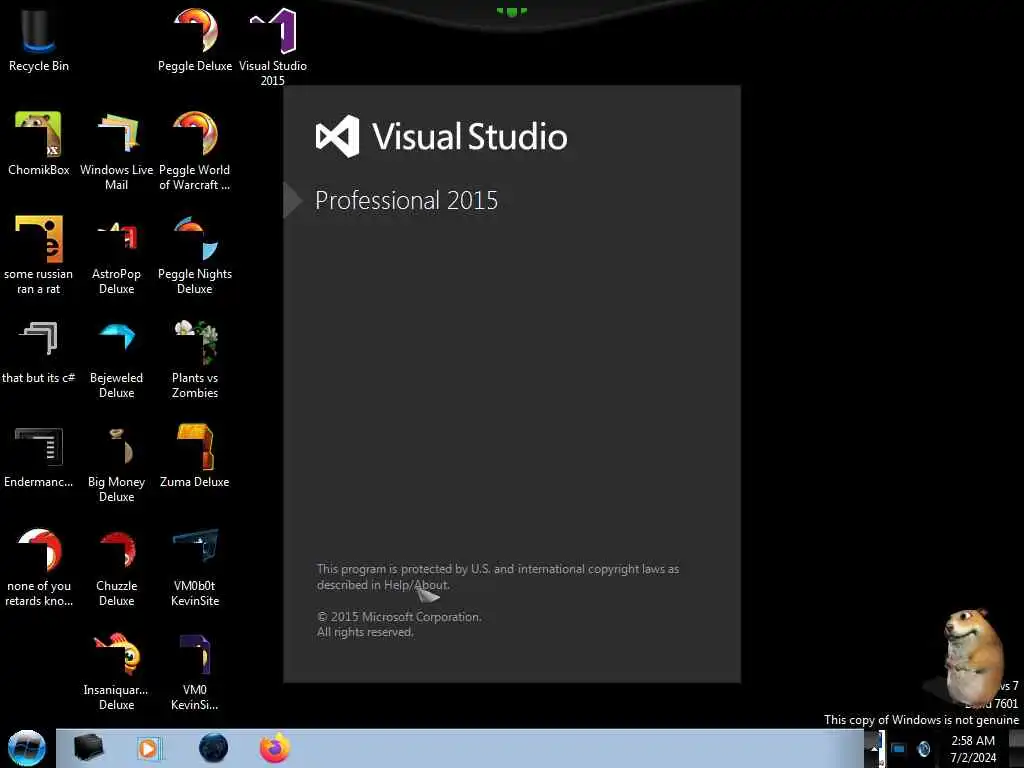This screenshot has height=768, width=1024.
Task: Launch Zuma Deluxe shortcut
Action: (195, 457)
